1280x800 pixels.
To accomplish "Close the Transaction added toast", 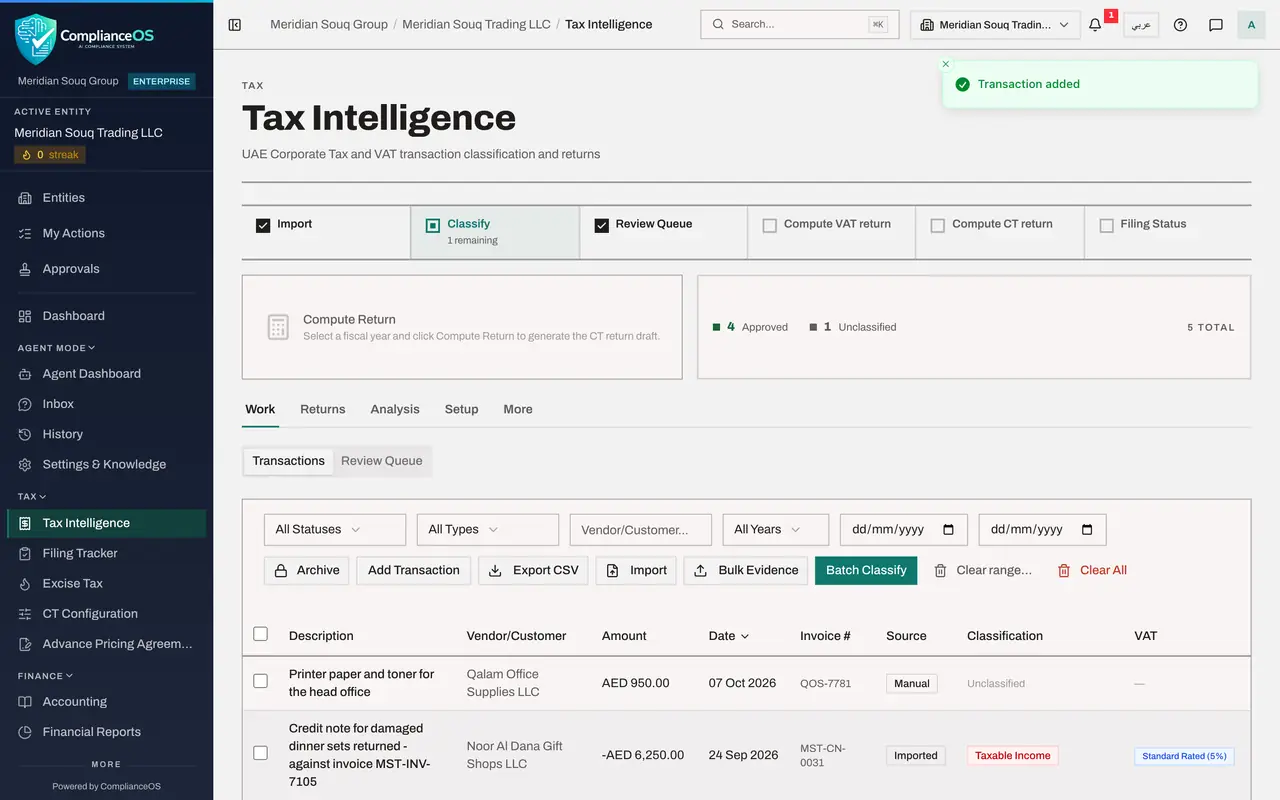I will pos(946,64).
